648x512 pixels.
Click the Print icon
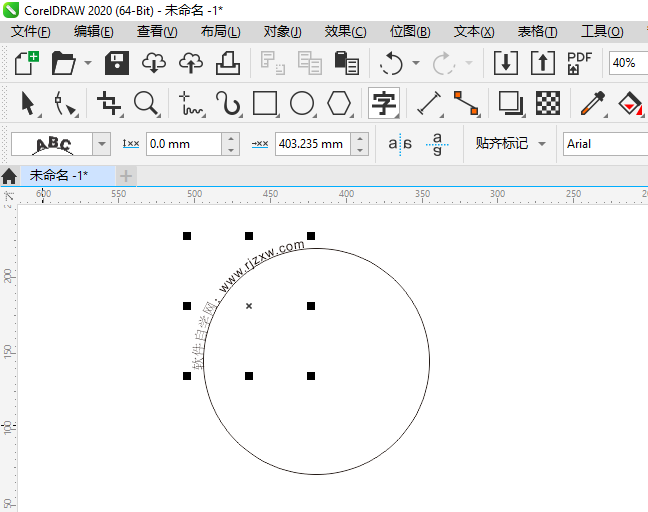228,63
